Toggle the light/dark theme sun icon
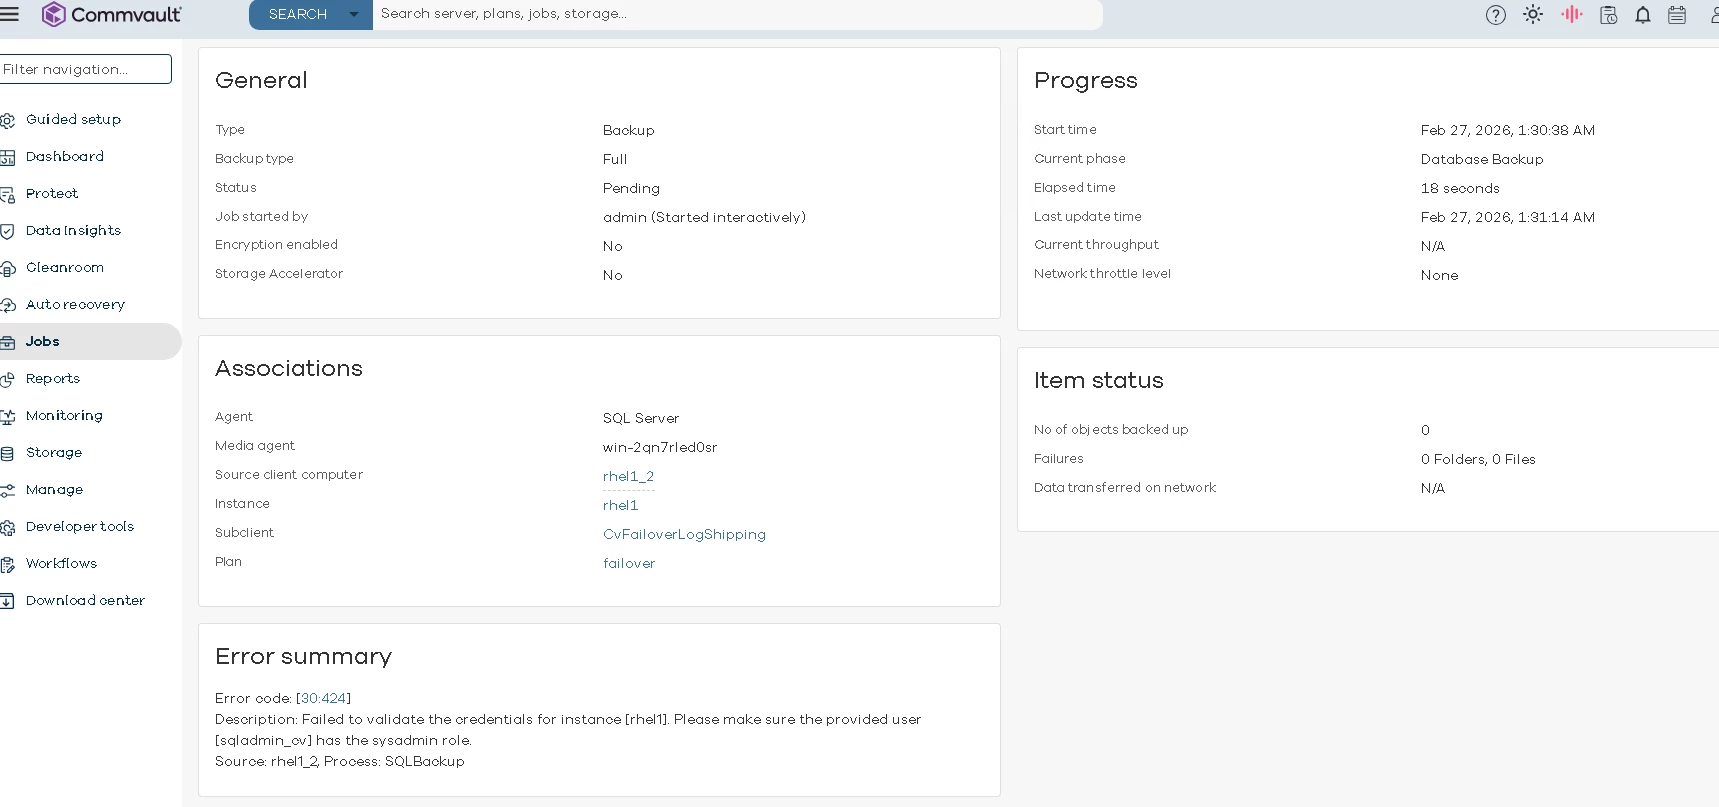This screenshot has width=1719, height=807. coord(1533,15)
